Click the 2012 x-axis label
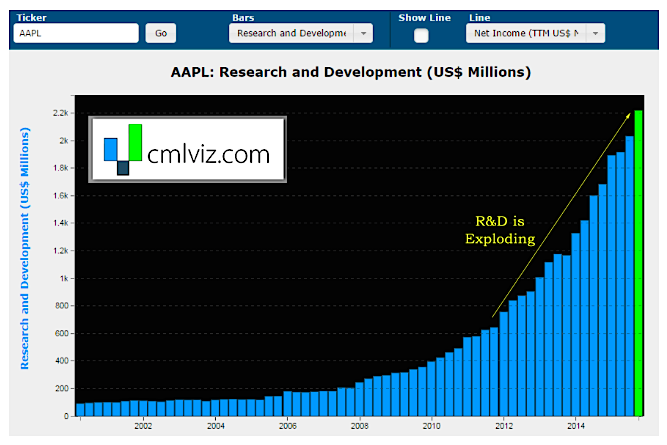Screen dimensions: 667x445 click(504, 426)
